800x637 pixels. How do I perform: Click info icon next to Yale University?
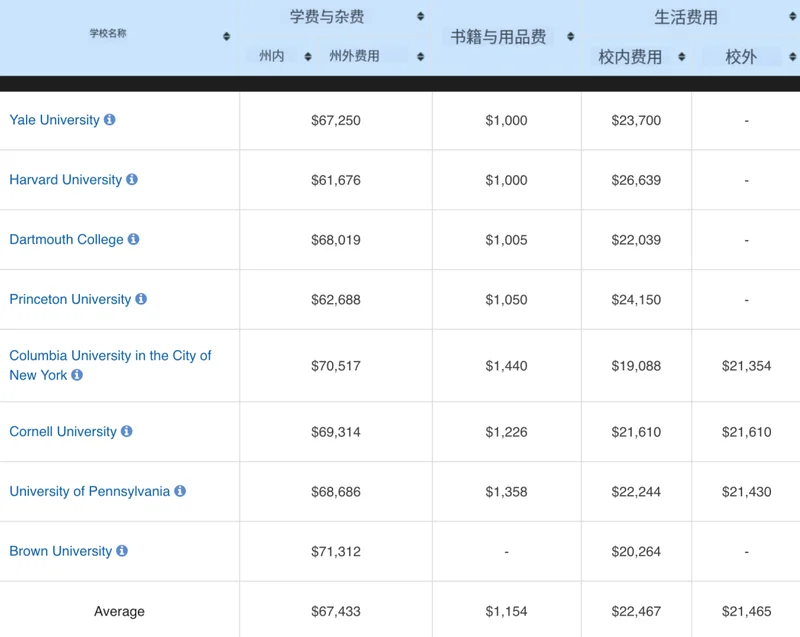pos(110,120)
